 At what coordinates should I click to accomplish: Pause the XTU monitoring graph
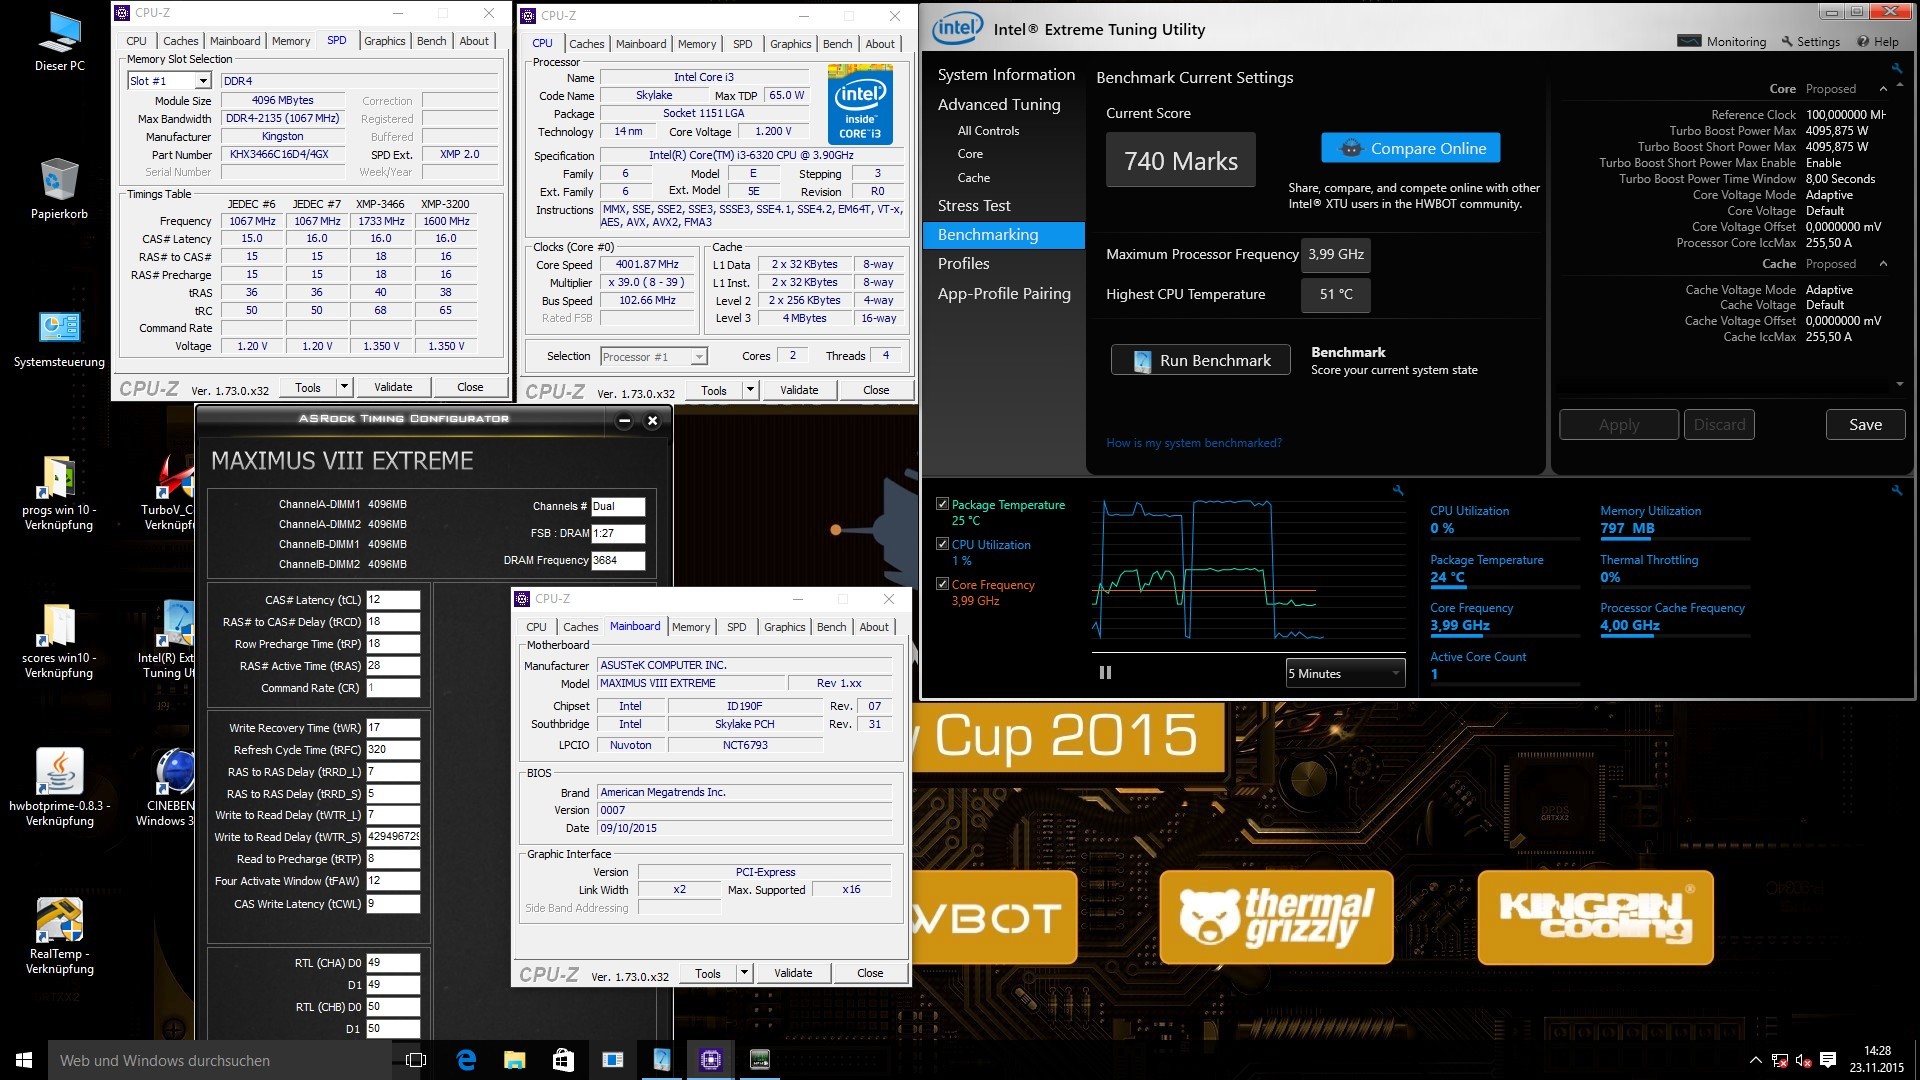click(1105, 673)
